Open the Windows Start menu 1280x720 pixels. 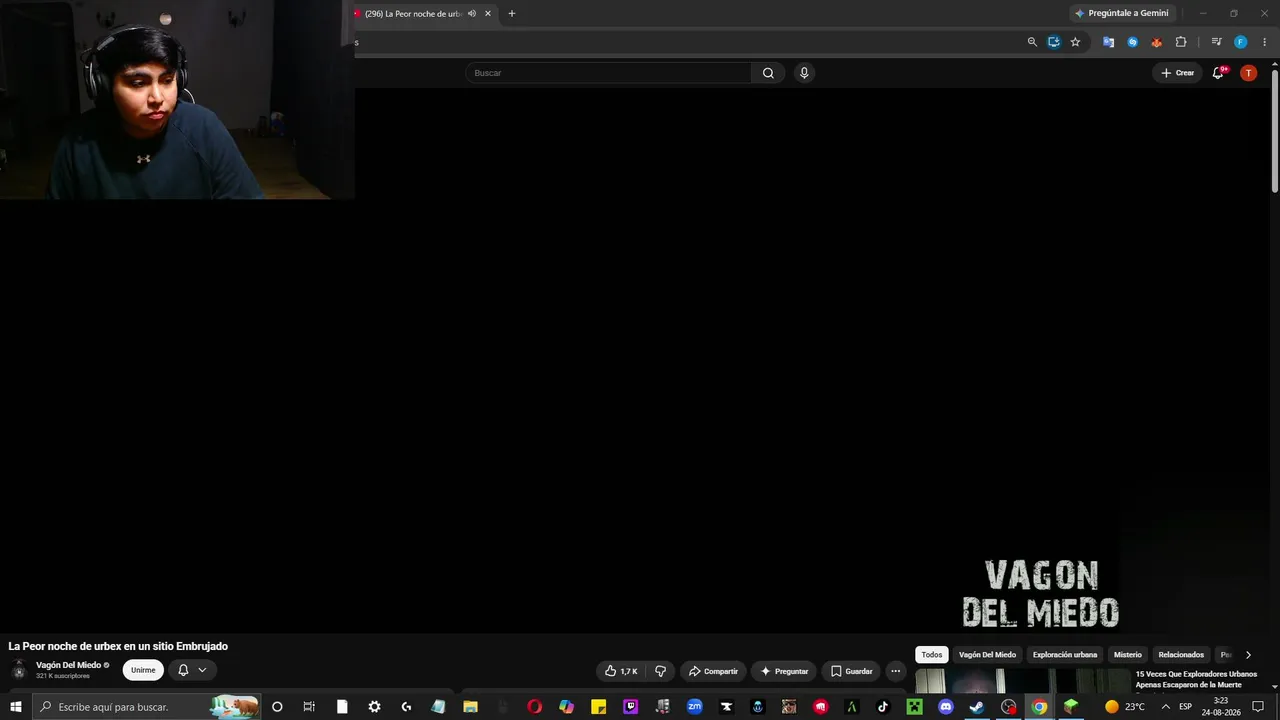16,707
